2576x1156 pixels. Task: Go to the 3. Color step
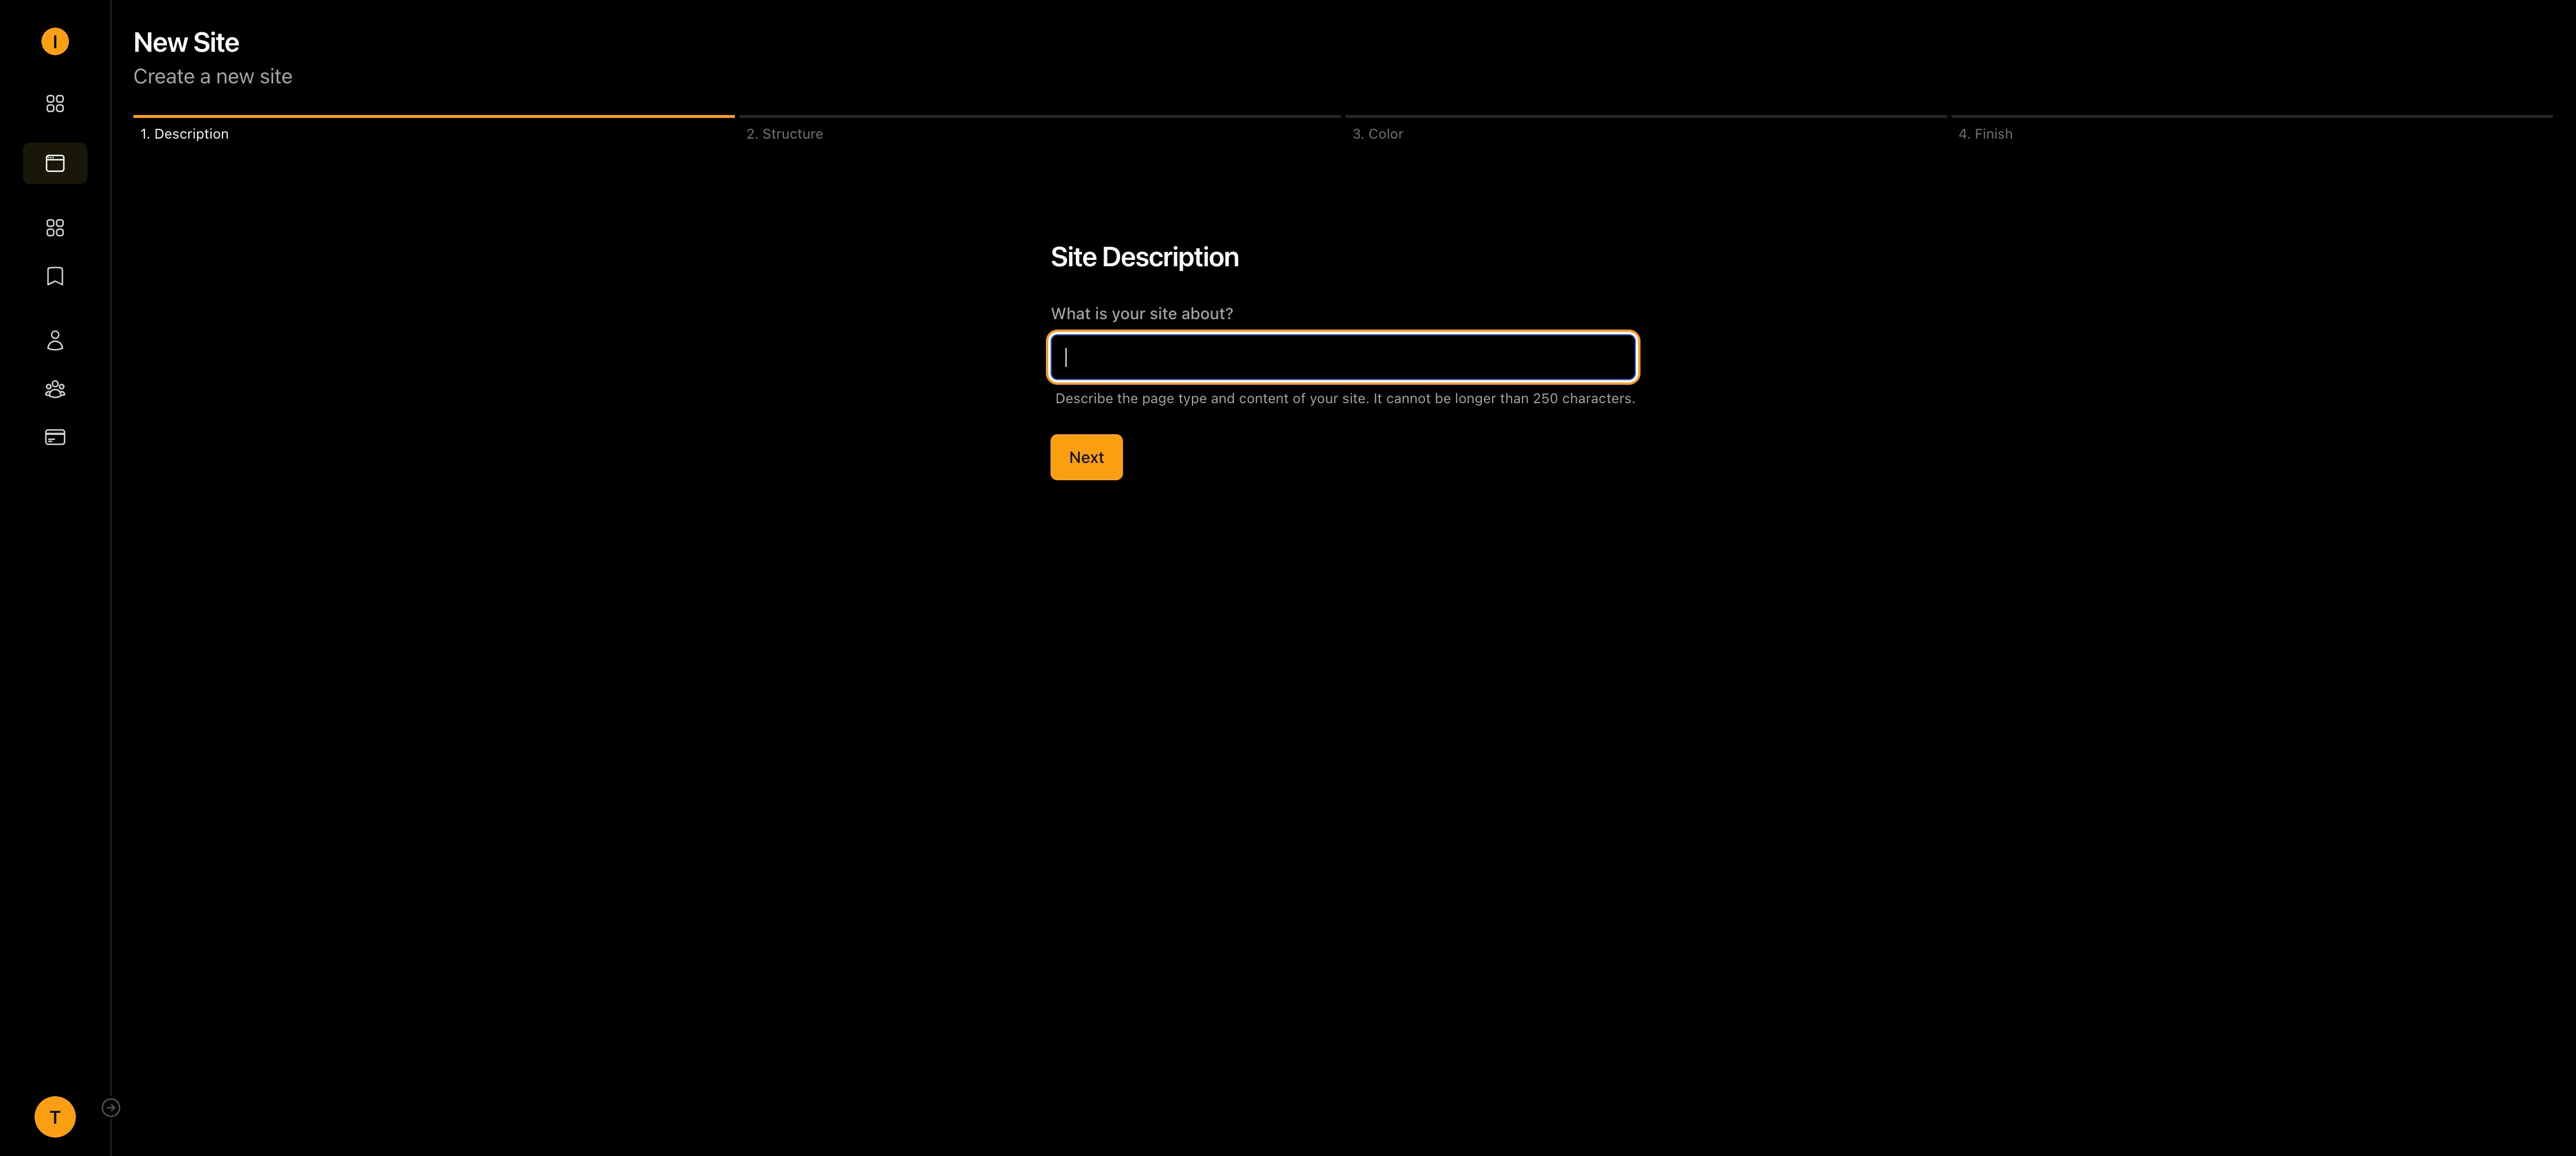(1377, 134)
